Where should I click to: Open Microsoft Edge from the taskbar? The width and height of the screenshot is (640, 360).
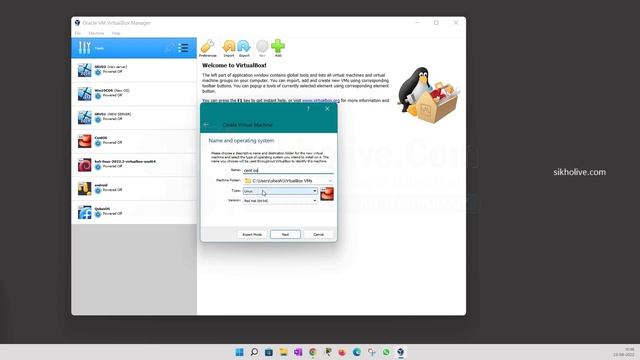(357, 352)
